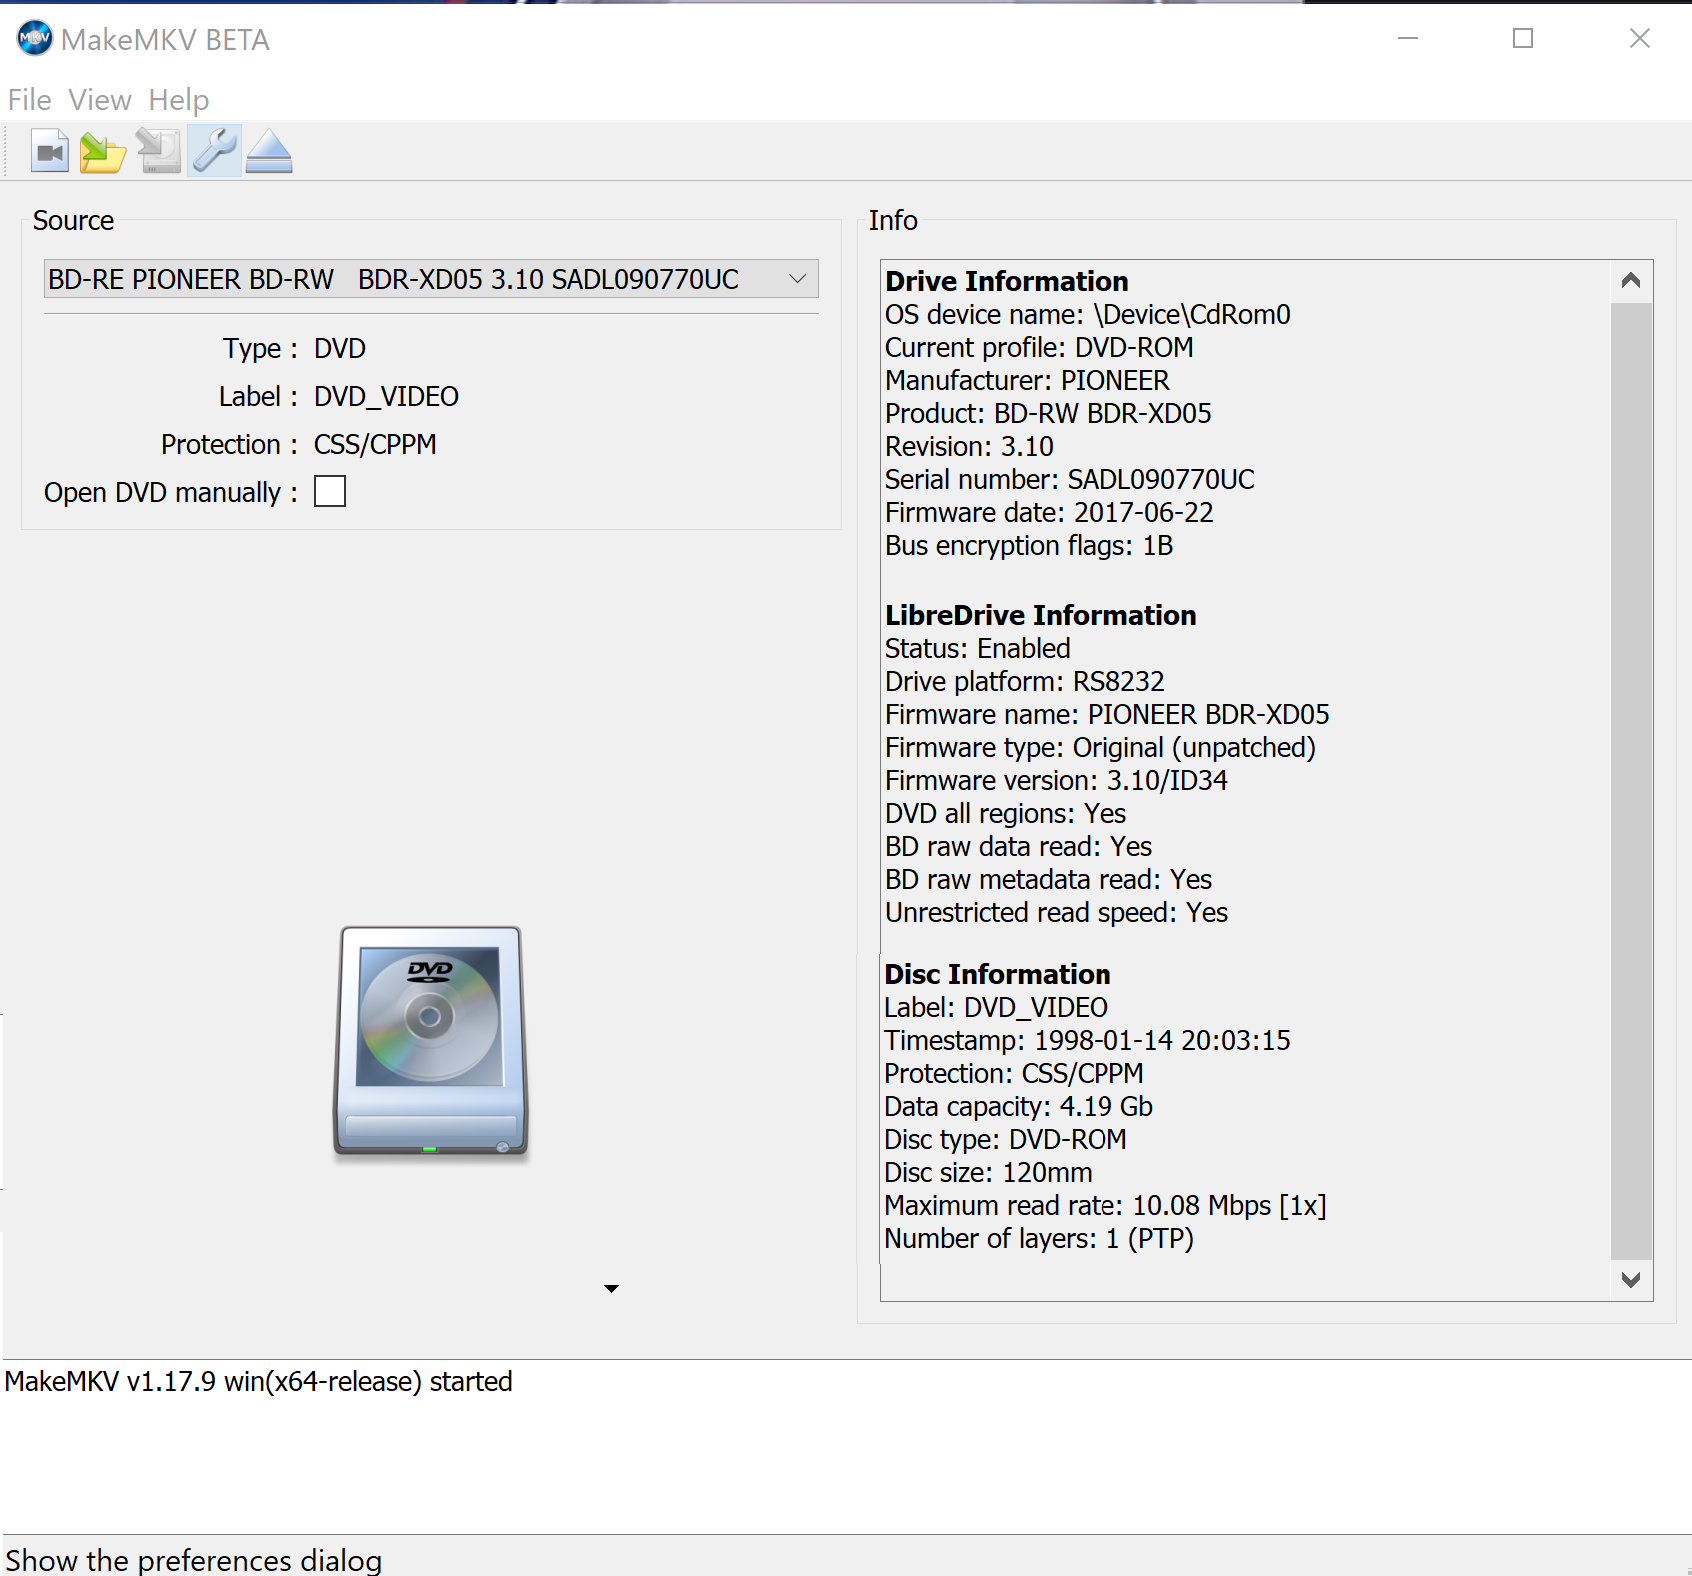
Task: Expand the source drive selection dropdown
Action: tap(797, 279)
